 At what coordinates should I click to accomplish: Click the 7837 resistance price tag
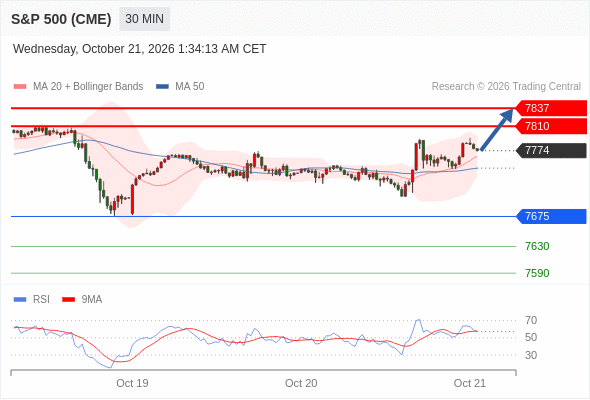point(551,108)
